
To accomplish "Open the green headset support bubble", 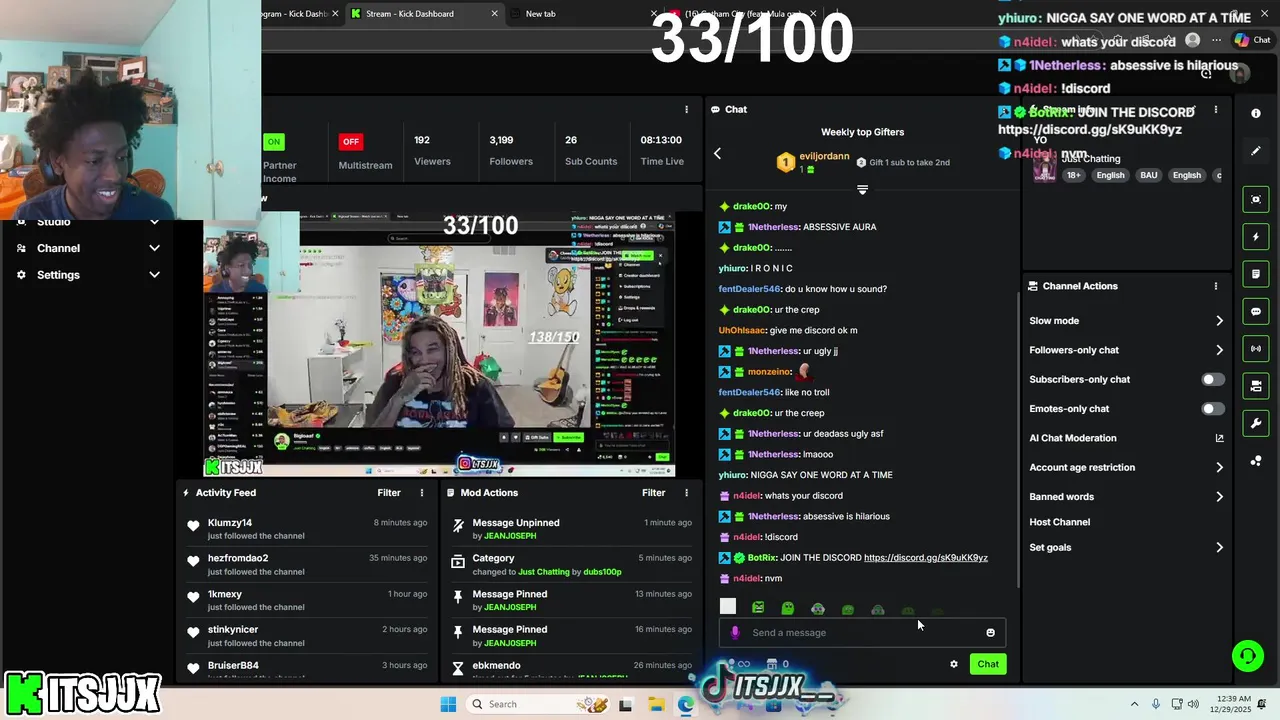I will pyautogui.click(x=1247, y=656).
